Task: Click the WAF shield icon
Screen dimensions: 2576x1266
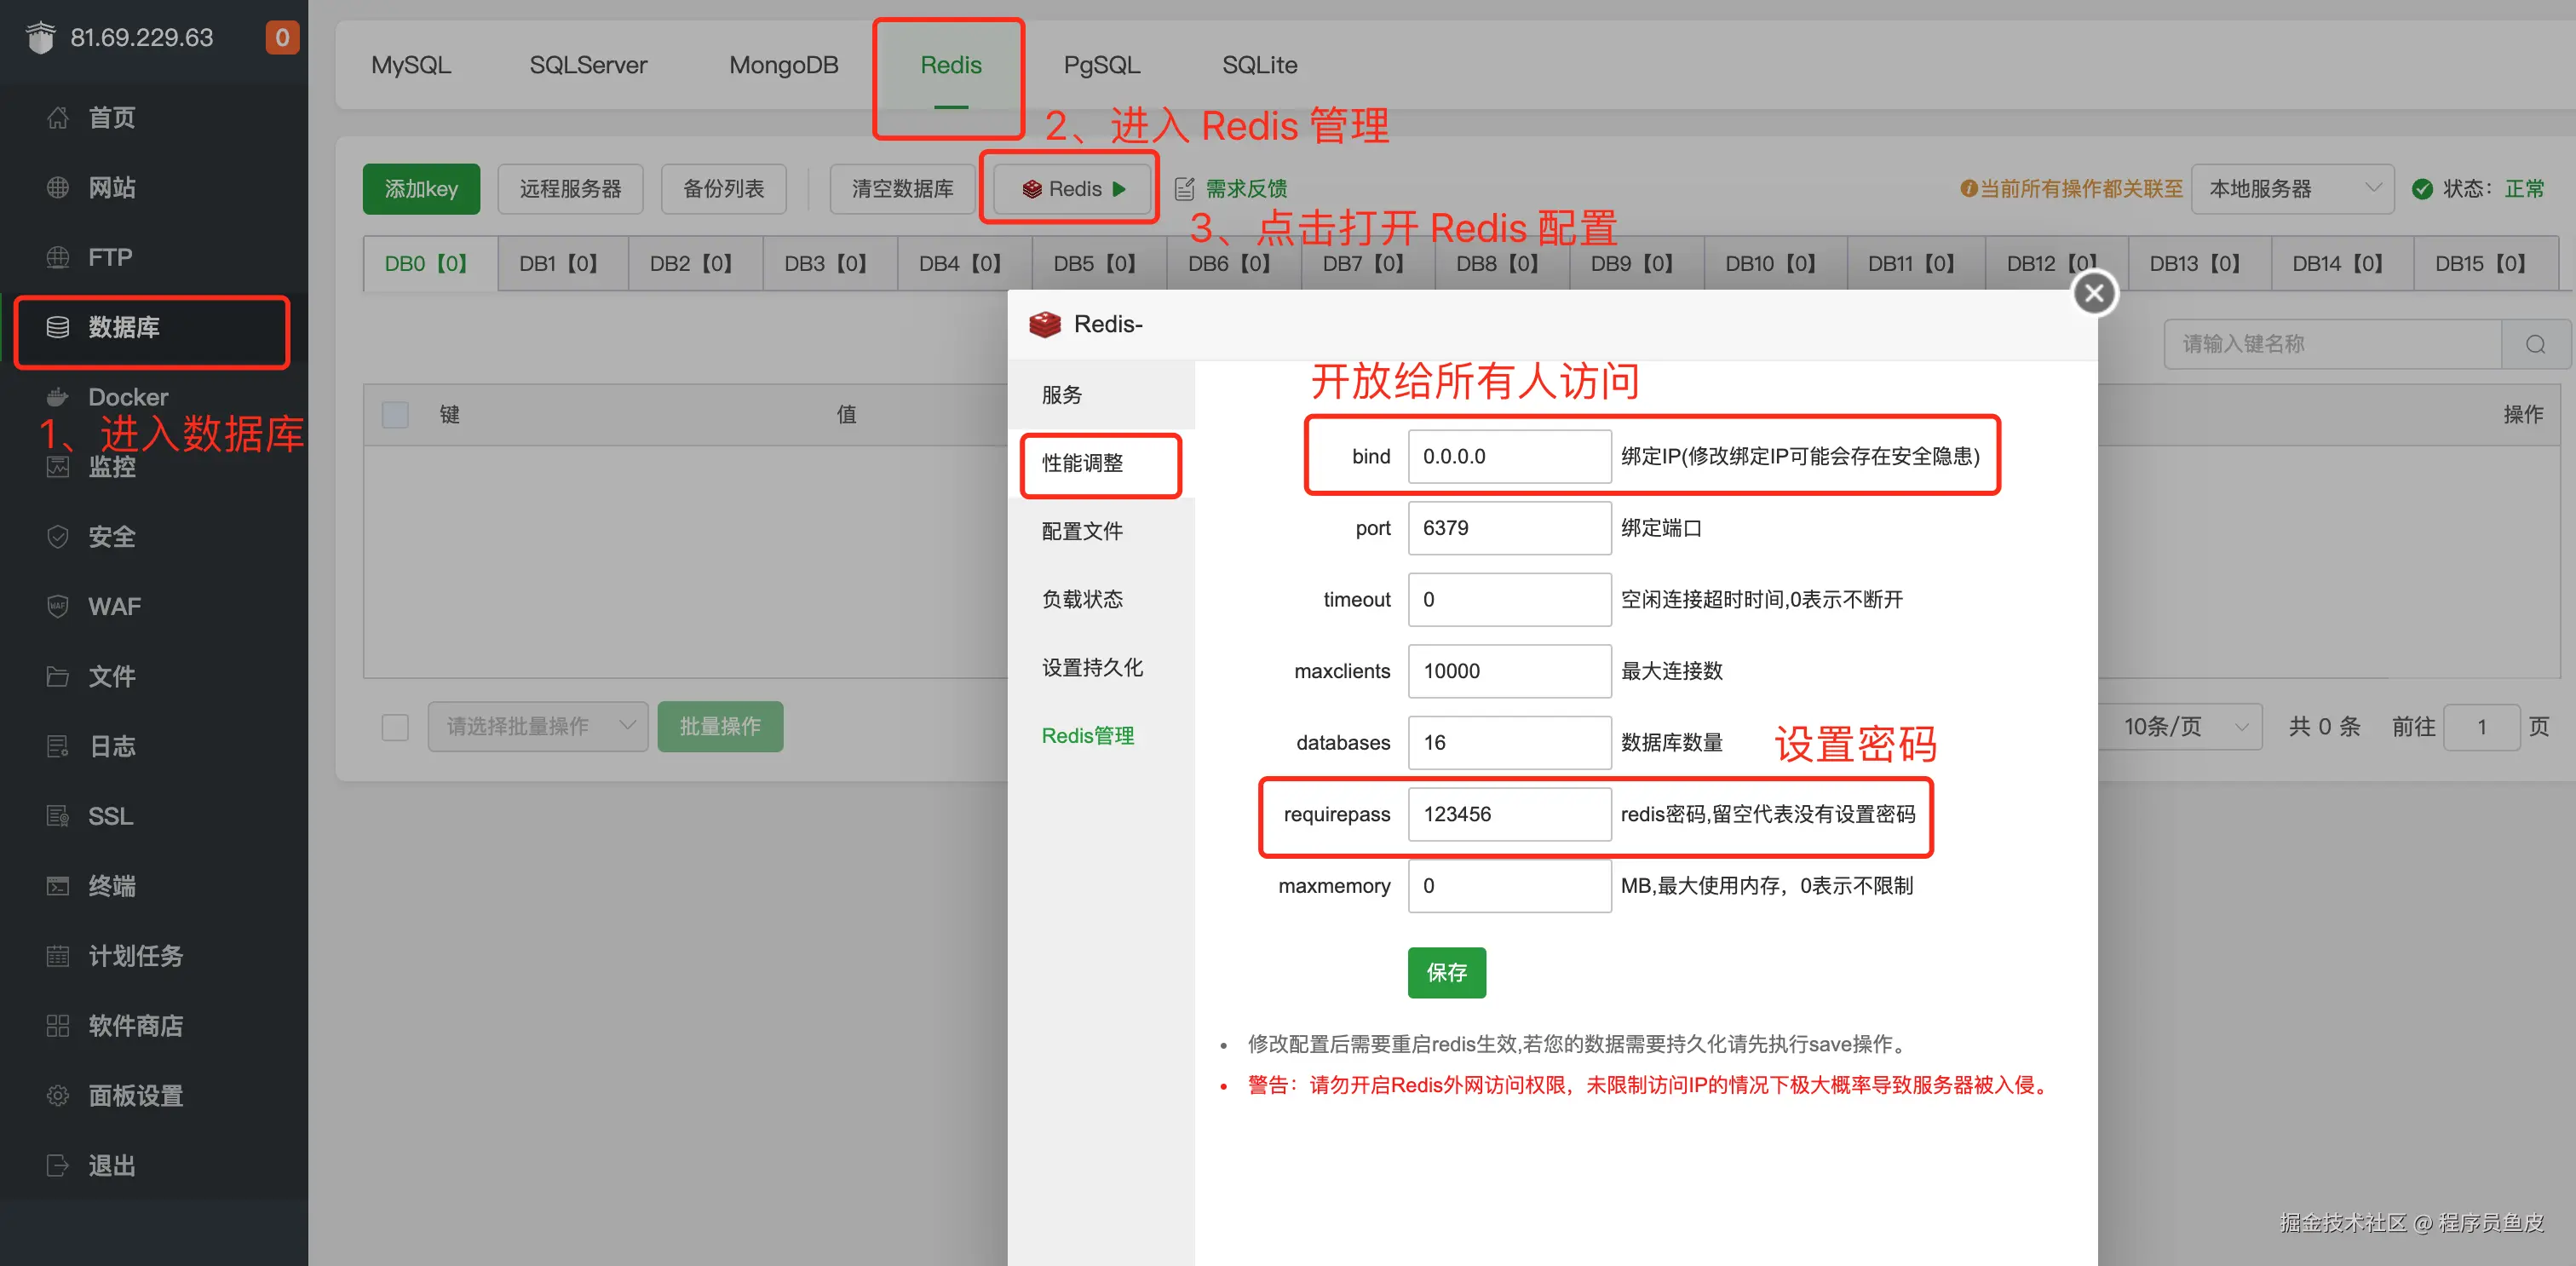Action: pyautogui.click(x=57, y=606)
